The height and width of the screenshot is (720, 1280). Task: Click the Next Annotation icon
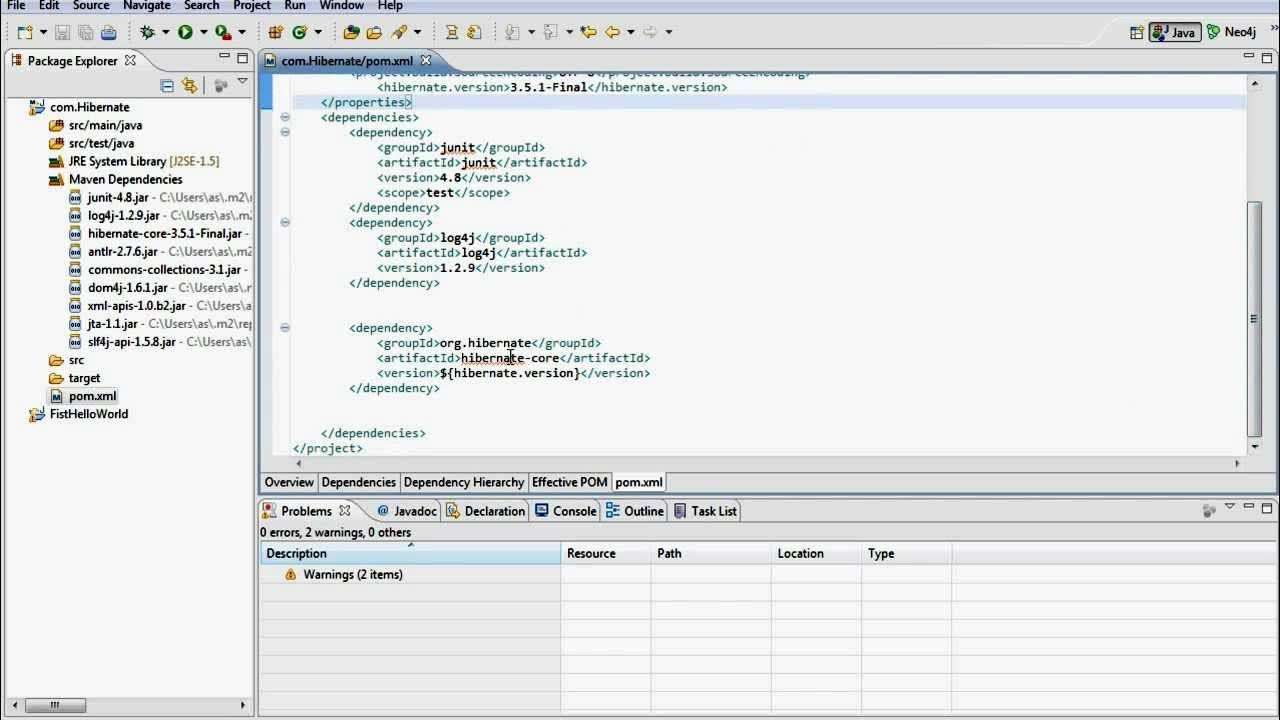[x=513, y=32]
